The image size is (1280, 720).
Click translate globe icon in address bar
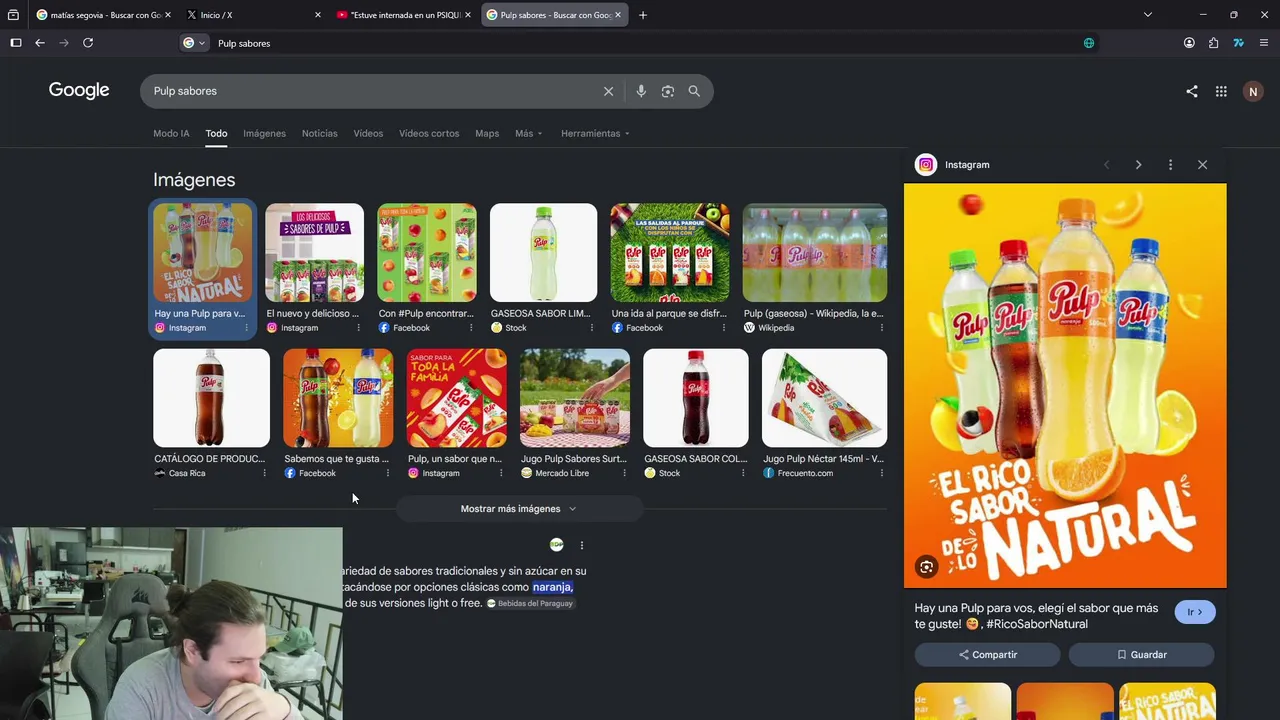tap(1089, 43)
